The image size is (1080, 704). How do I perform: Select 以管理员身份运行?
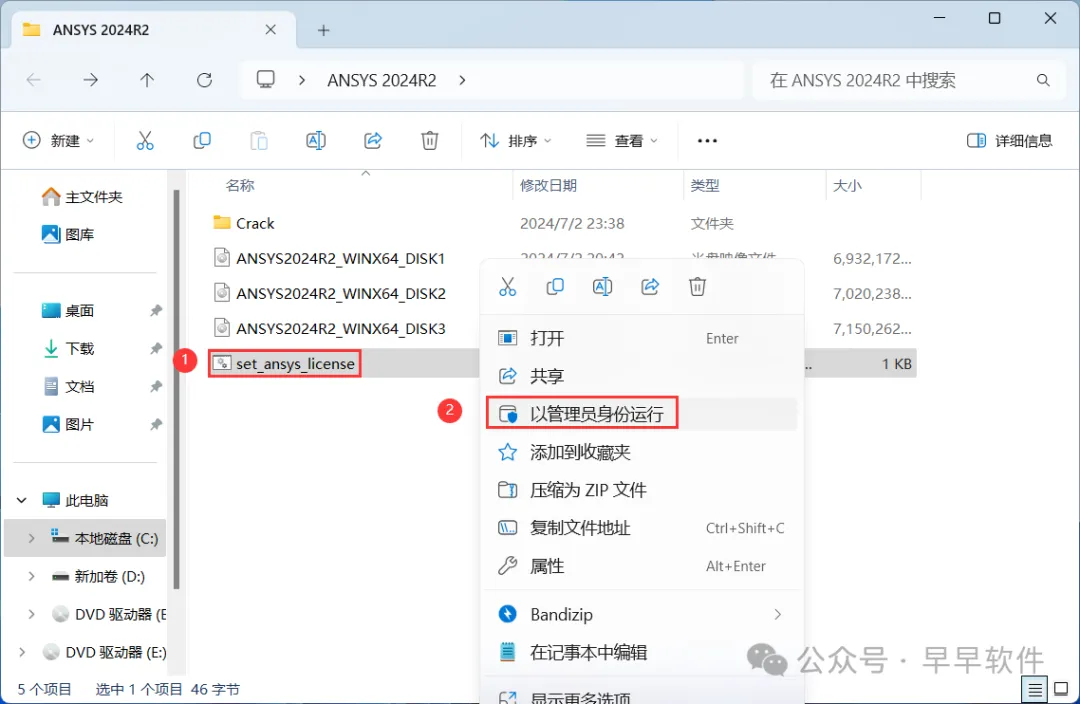[642, 414]
